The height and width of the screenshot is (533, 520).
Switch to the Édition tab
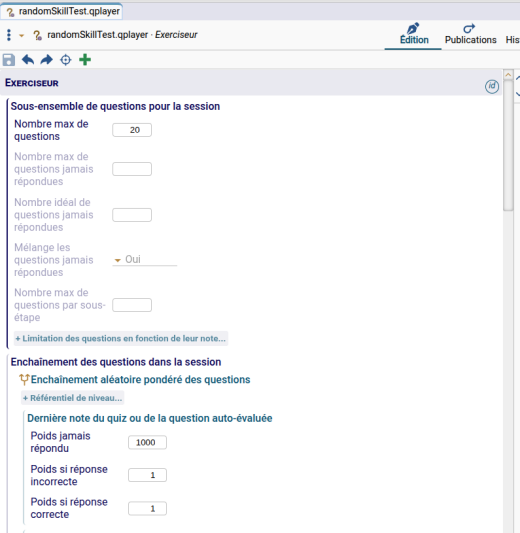[414, 34]
